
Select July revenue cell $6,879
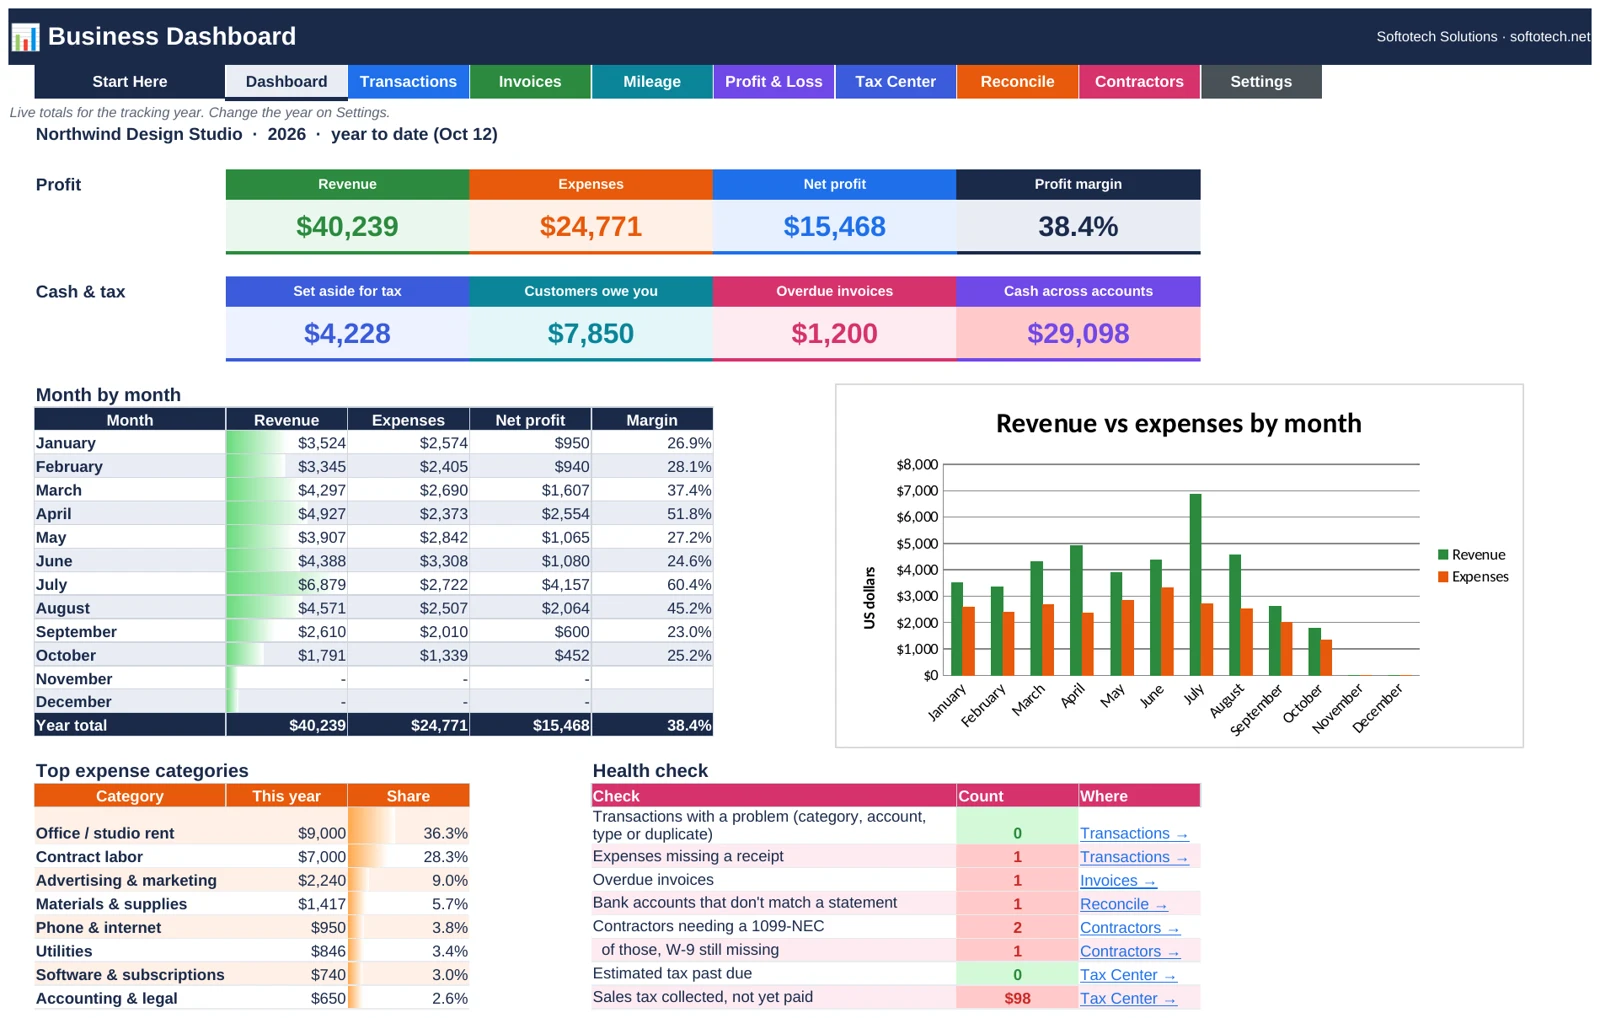pyautogui.click(x=286, y=585)
